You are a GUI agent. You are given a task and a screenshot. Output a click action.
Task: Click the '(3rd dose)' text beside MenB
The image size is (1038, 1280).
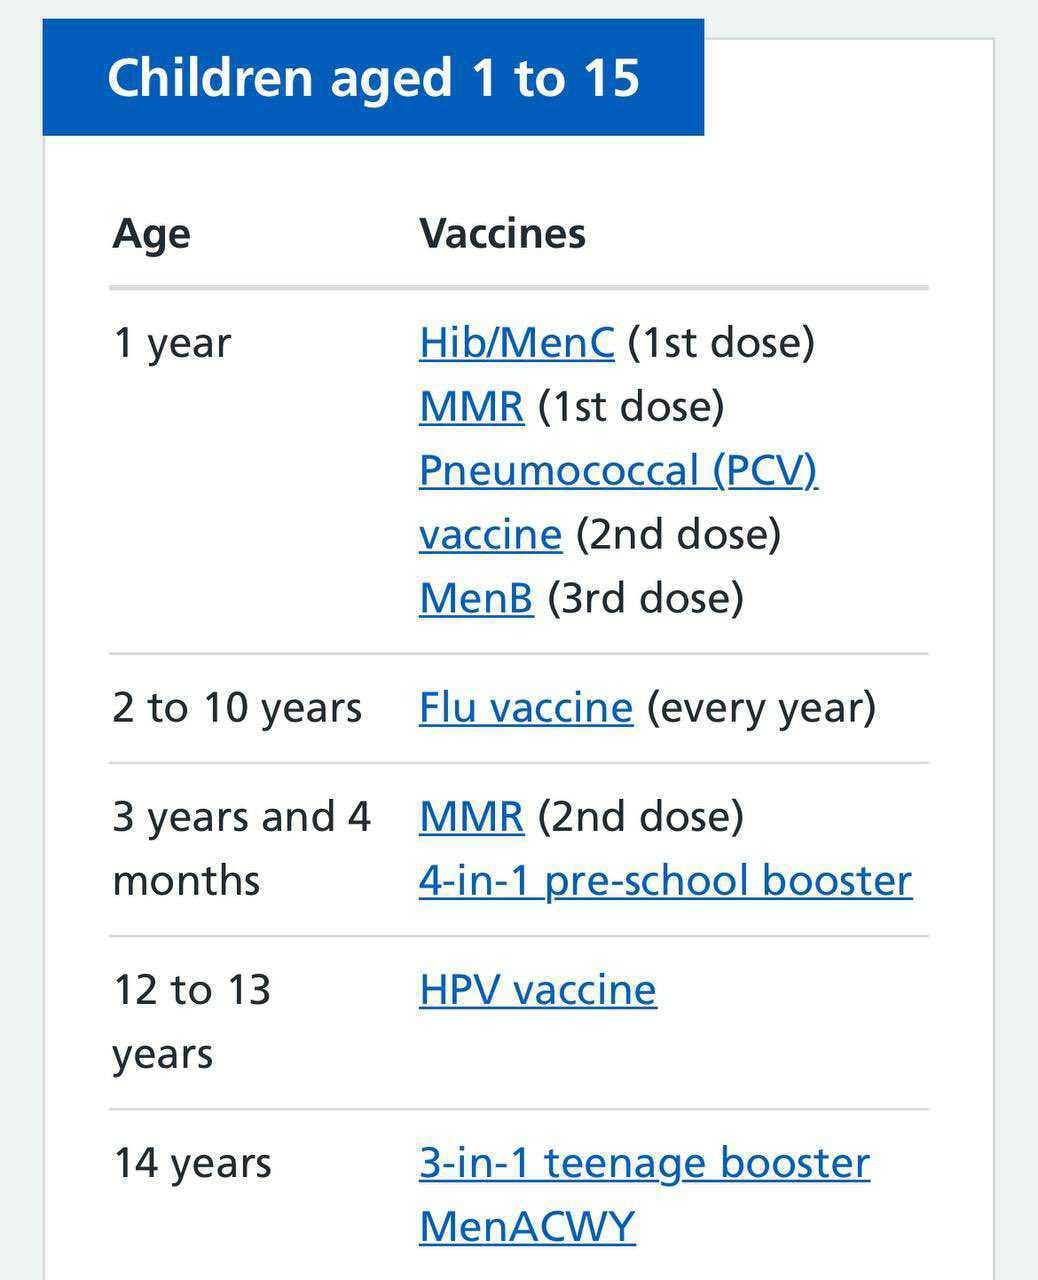(x=645, y=598)
